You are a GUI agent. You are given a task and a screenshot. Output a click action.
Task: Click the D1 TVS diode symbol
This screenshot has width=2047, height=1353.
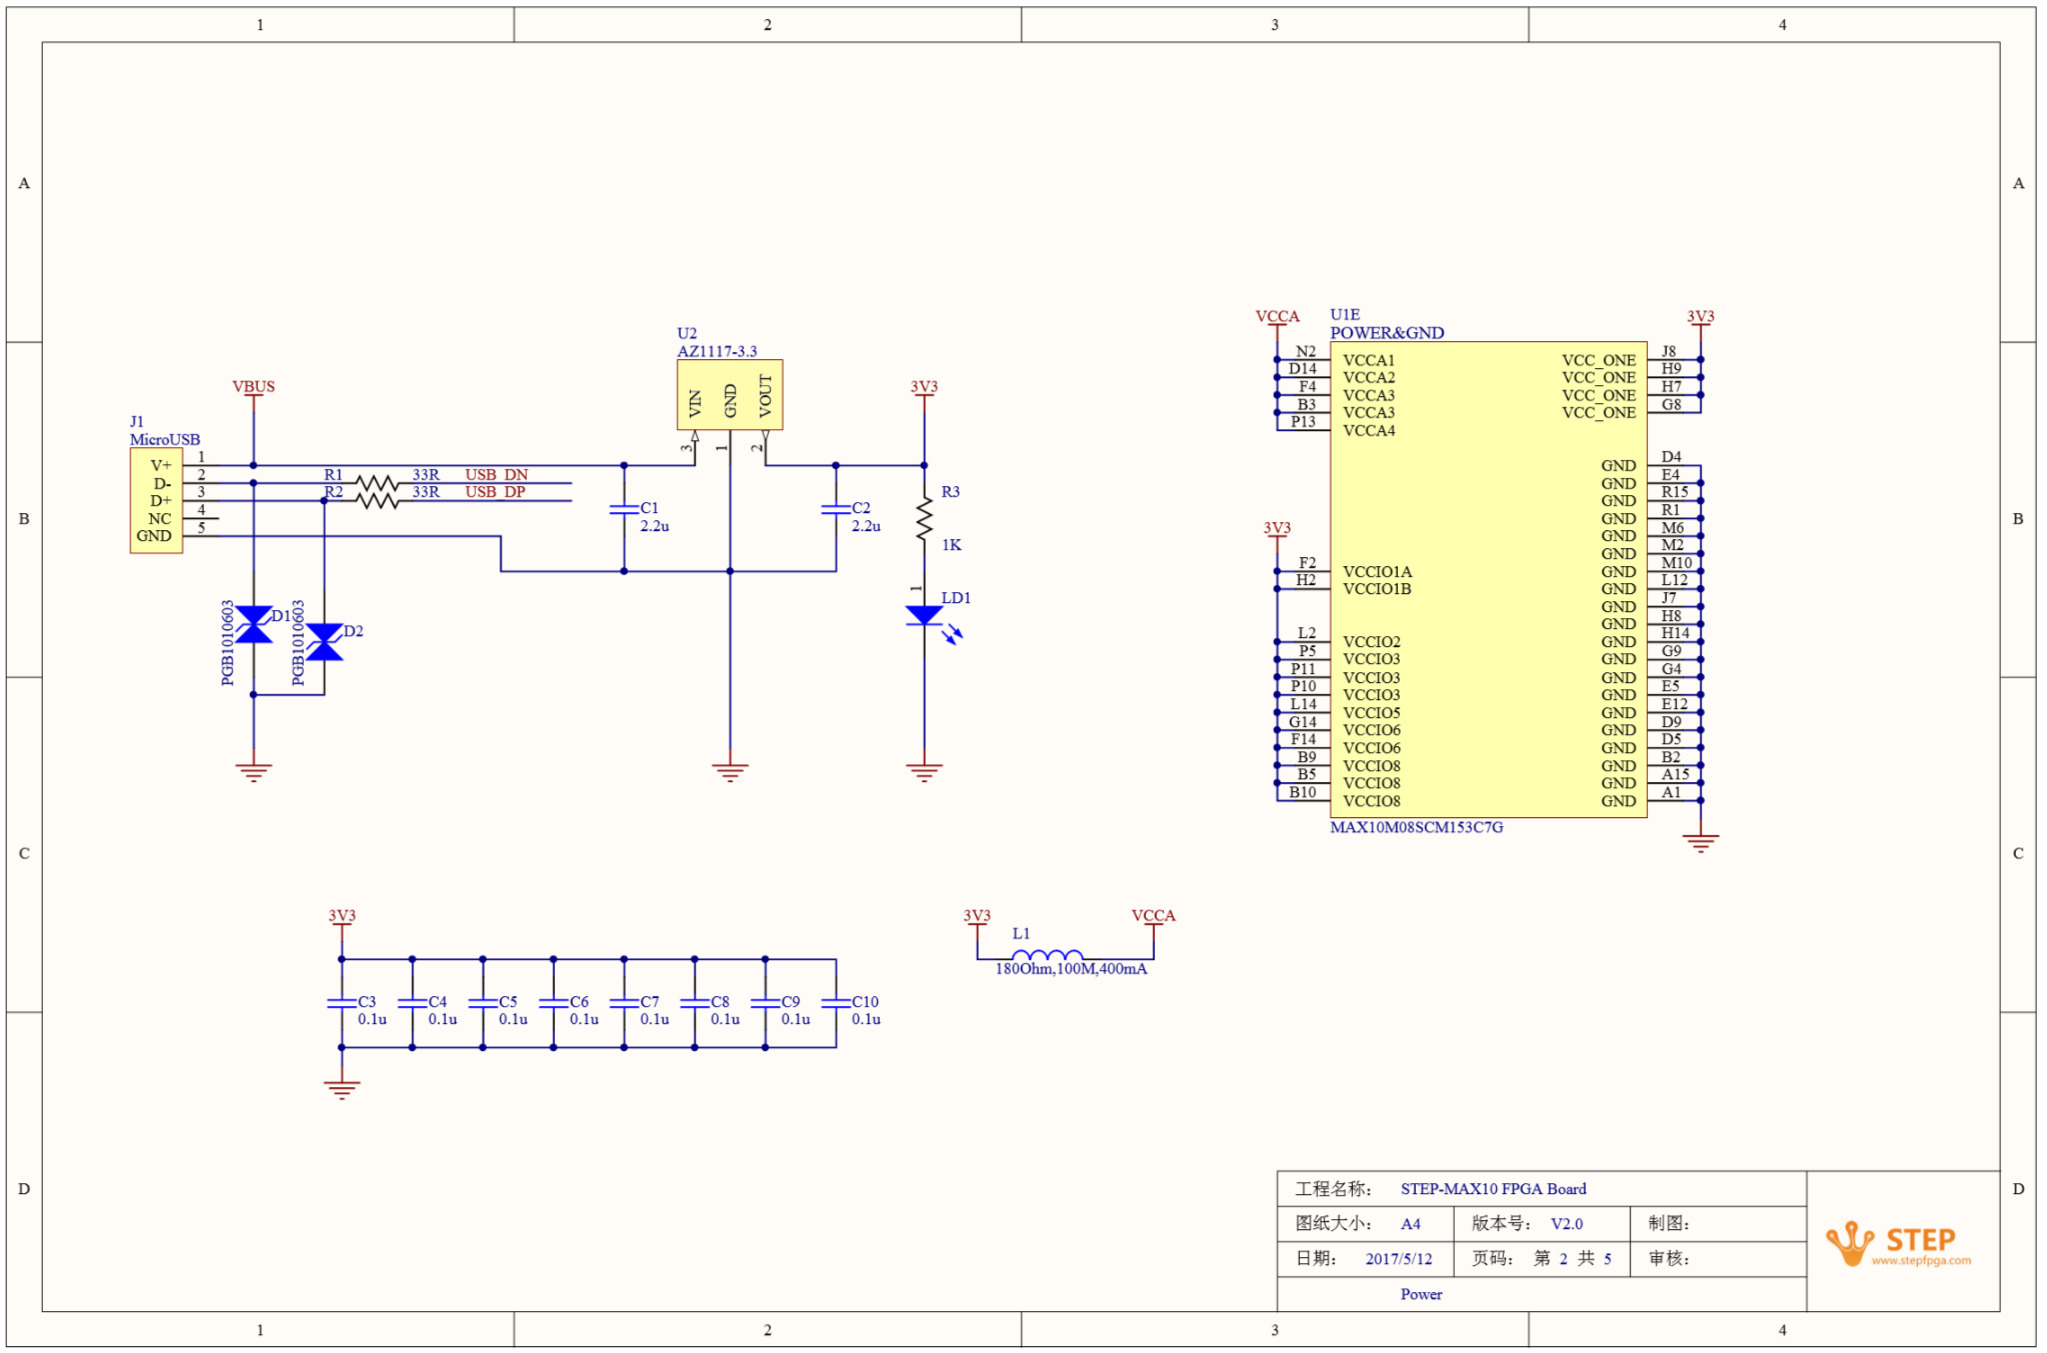[x=254, y=624]
